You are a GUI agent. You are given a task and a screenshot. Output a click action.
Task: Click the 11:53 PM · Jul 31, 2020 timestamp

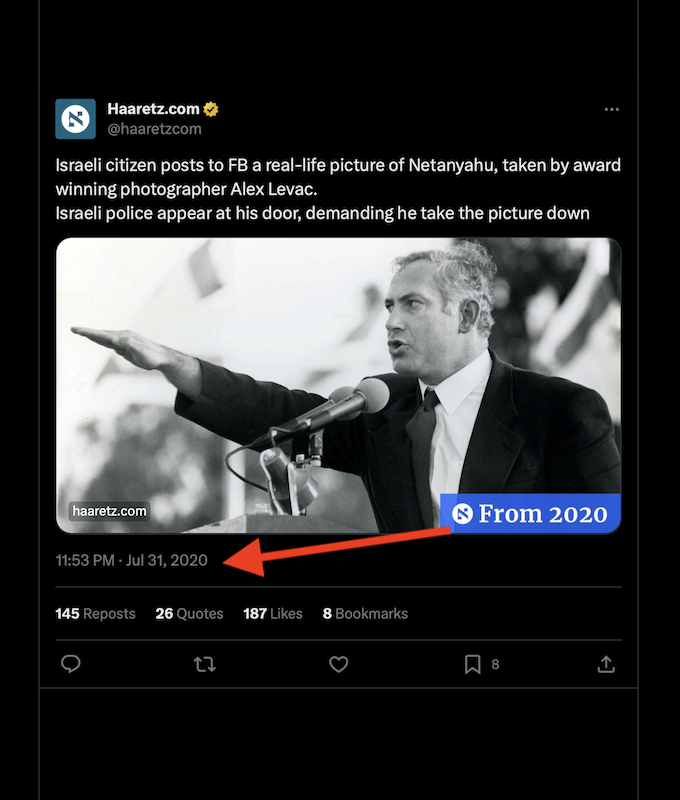point(132,560)
